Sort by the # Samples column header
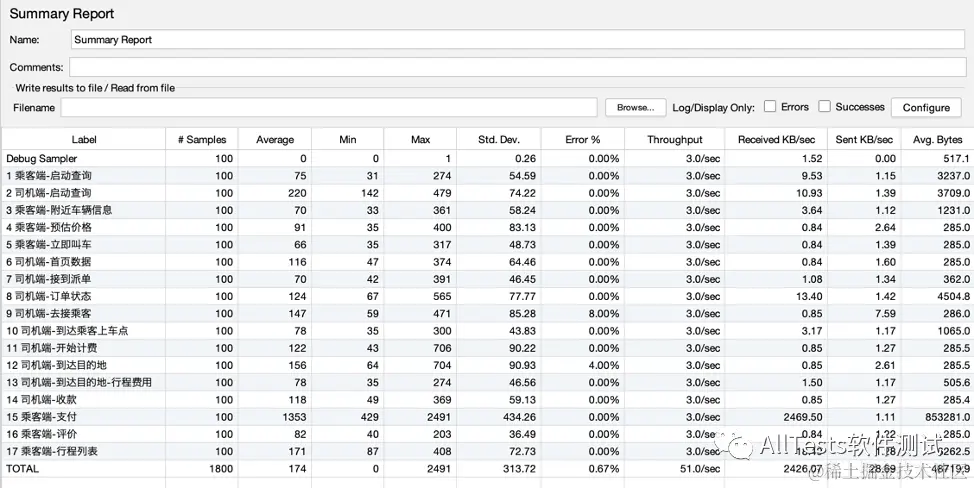The image size is (974, 488). coord(202,140)
